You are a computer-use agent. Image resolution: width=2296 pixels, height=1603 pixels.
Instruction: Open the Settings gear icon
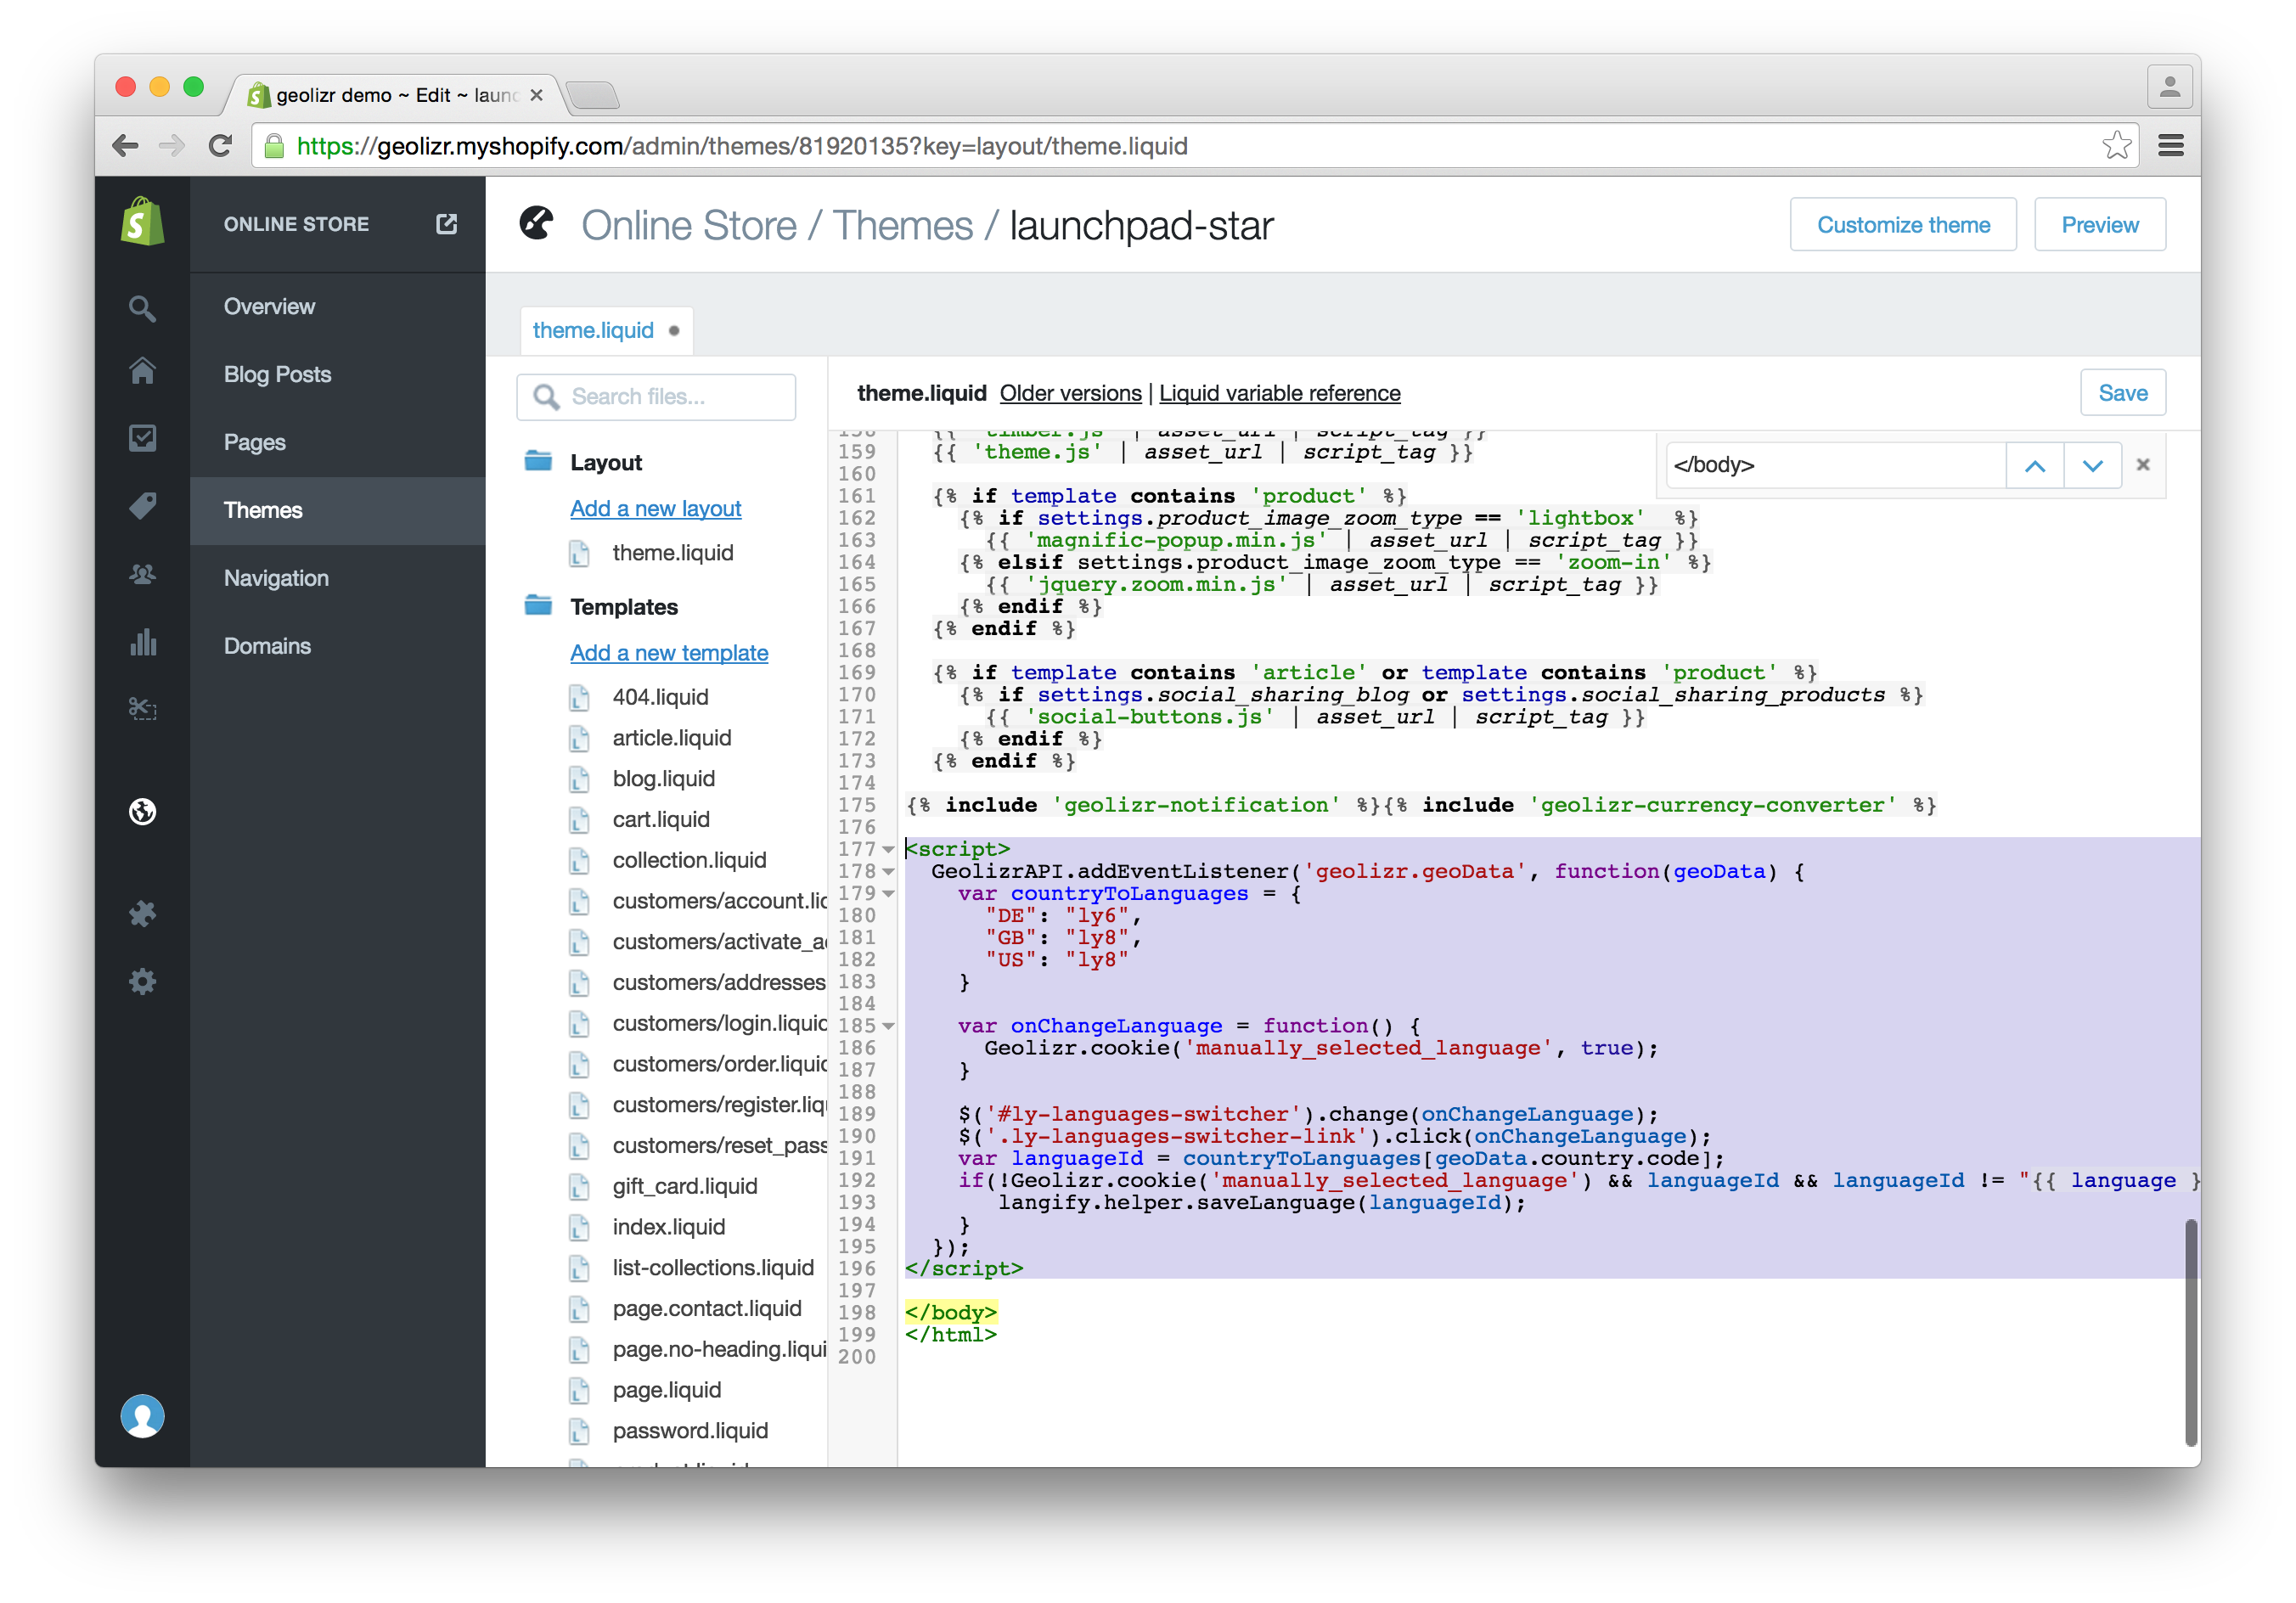(142, 982)
